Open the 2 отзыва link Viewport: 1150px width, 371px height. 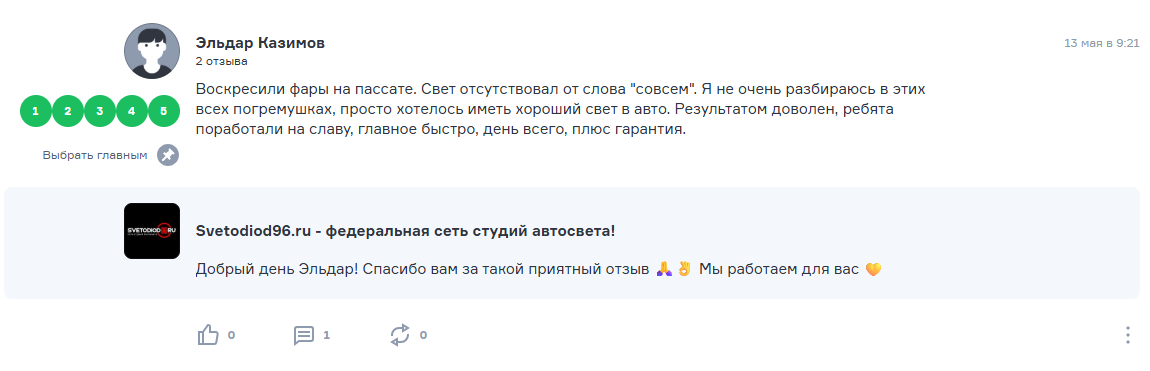[x=221, y=62]
